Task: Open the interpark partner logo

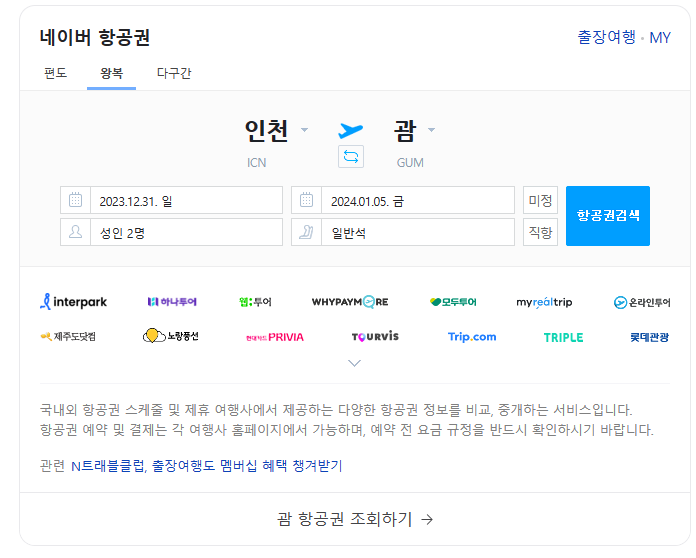Action: 73,302
